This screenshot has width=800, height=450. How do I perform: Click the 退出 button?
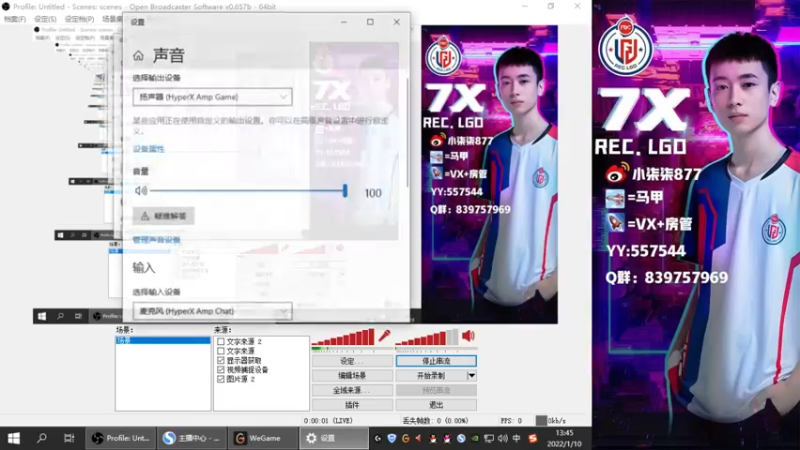436,405
